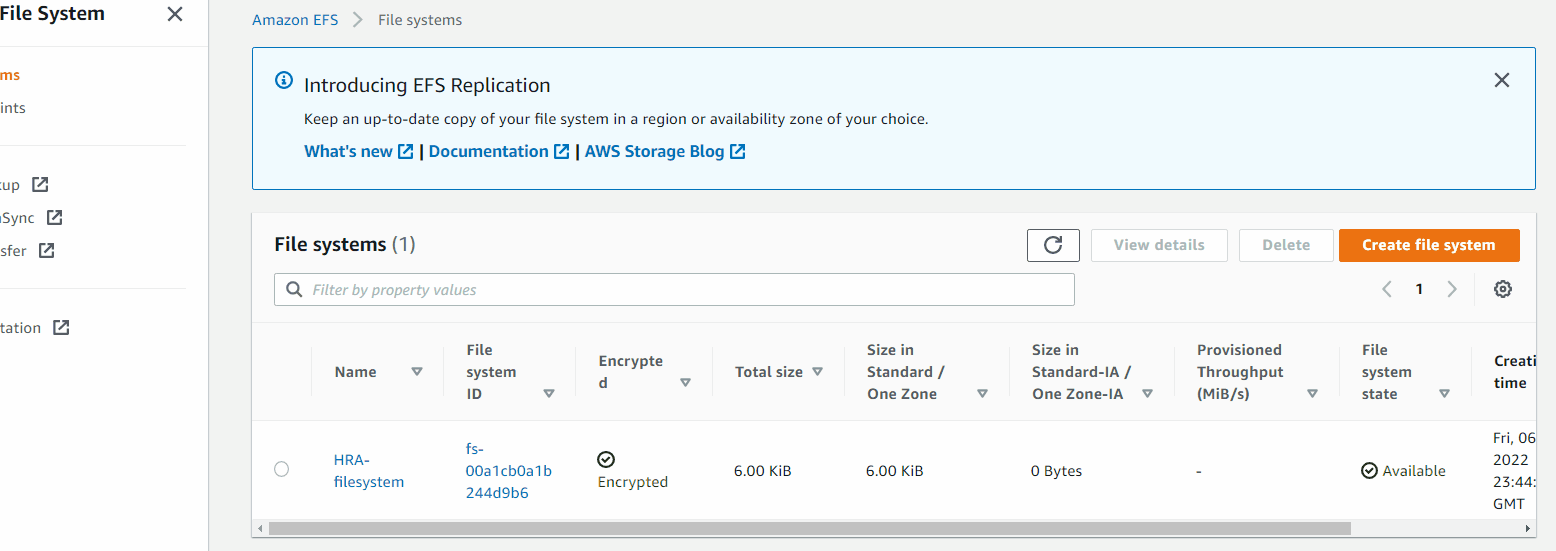This screenshot has width=1556, height=551.
Task: Click the magnifier icon in the filter field
Action: [294, 290]
